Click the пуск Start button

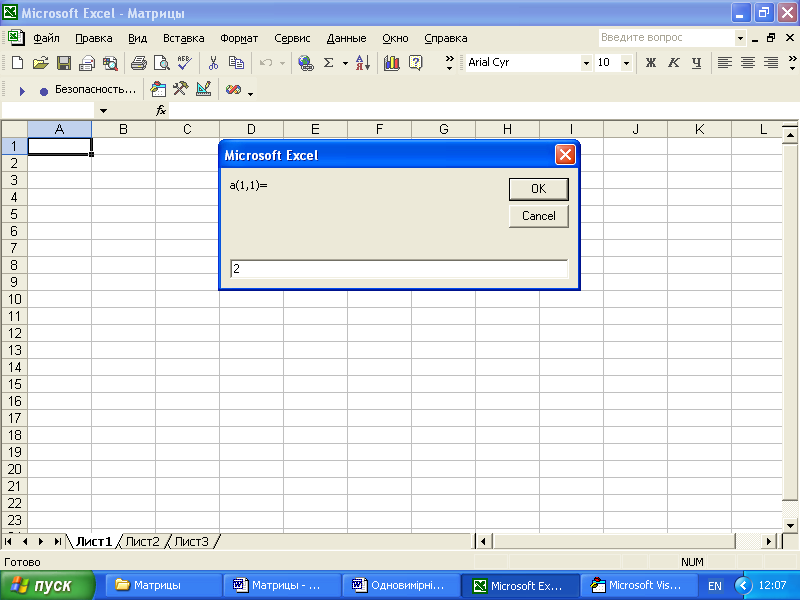[47, 585]
